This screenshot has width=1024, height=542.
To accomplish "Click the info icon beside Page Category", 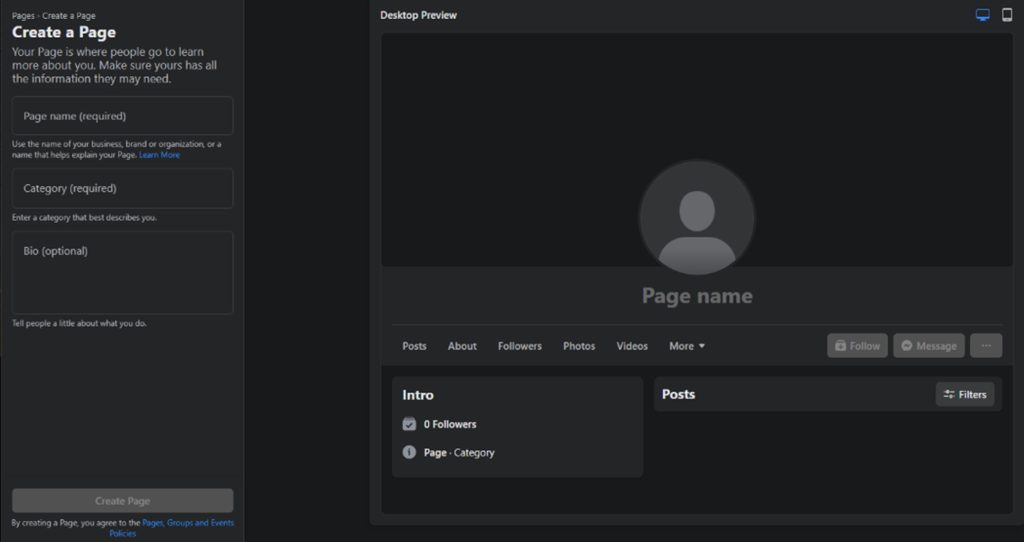I will pos(409,452).
